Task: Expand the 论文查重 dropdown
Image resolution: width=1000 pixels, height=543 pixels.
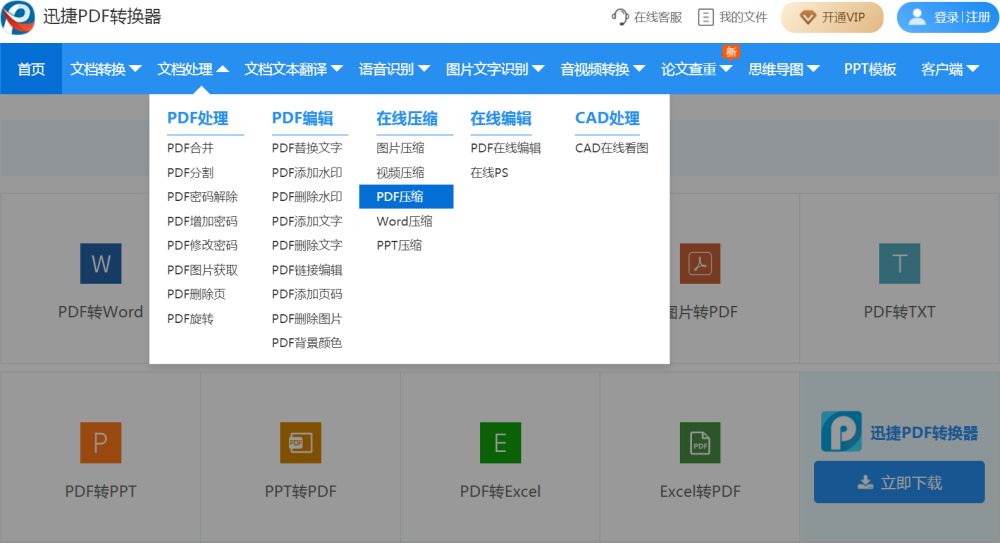Action: click(696, 69)
